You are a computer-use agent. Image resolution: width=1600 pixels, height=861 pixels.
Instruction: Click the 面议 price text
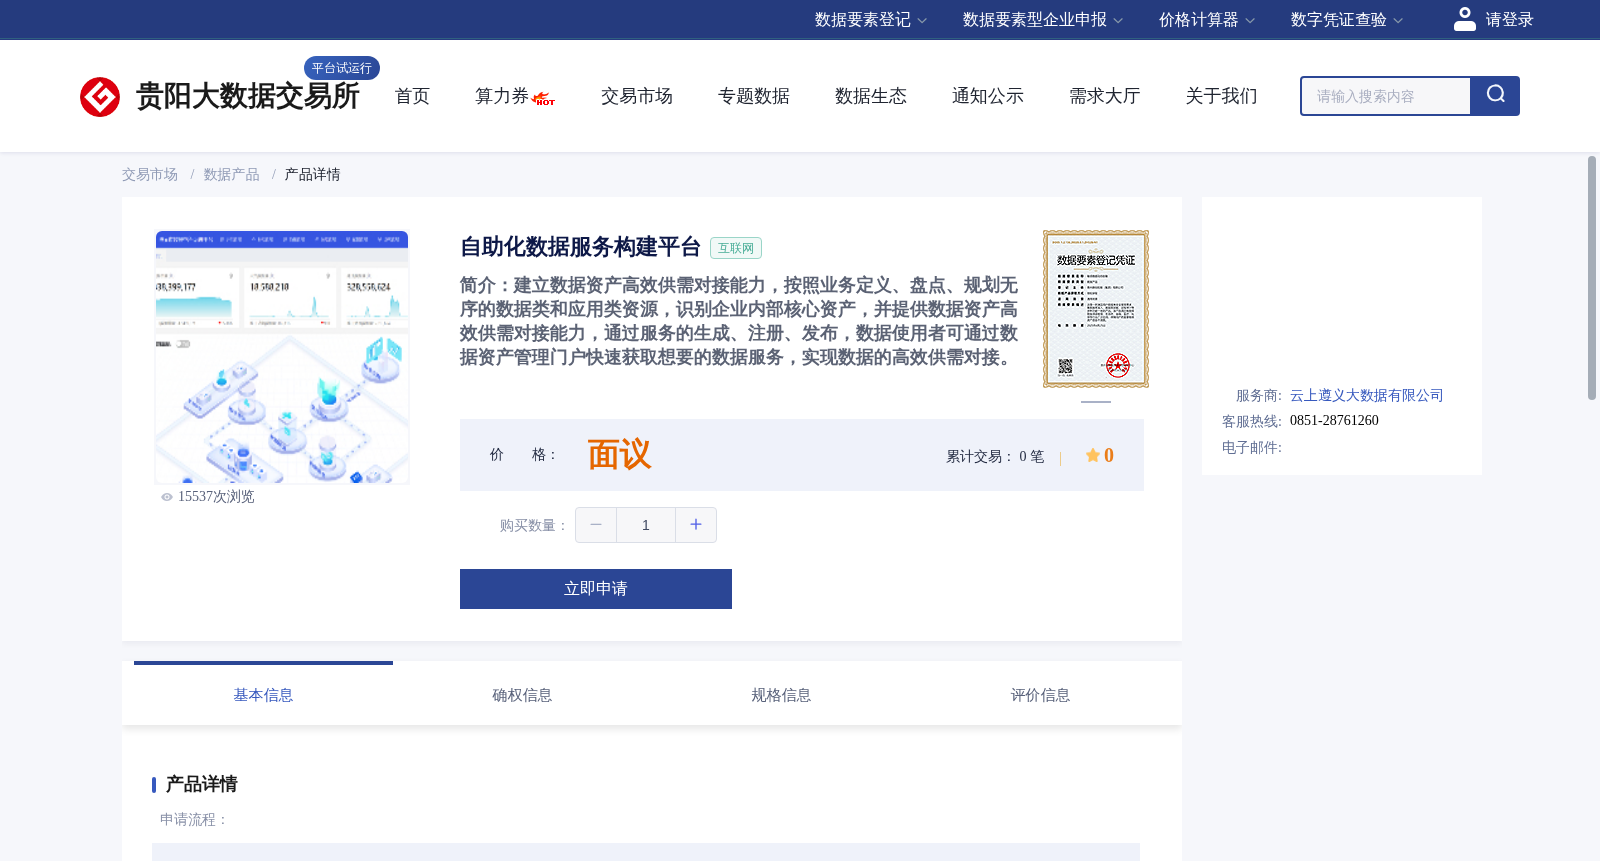tap(619, 455)
